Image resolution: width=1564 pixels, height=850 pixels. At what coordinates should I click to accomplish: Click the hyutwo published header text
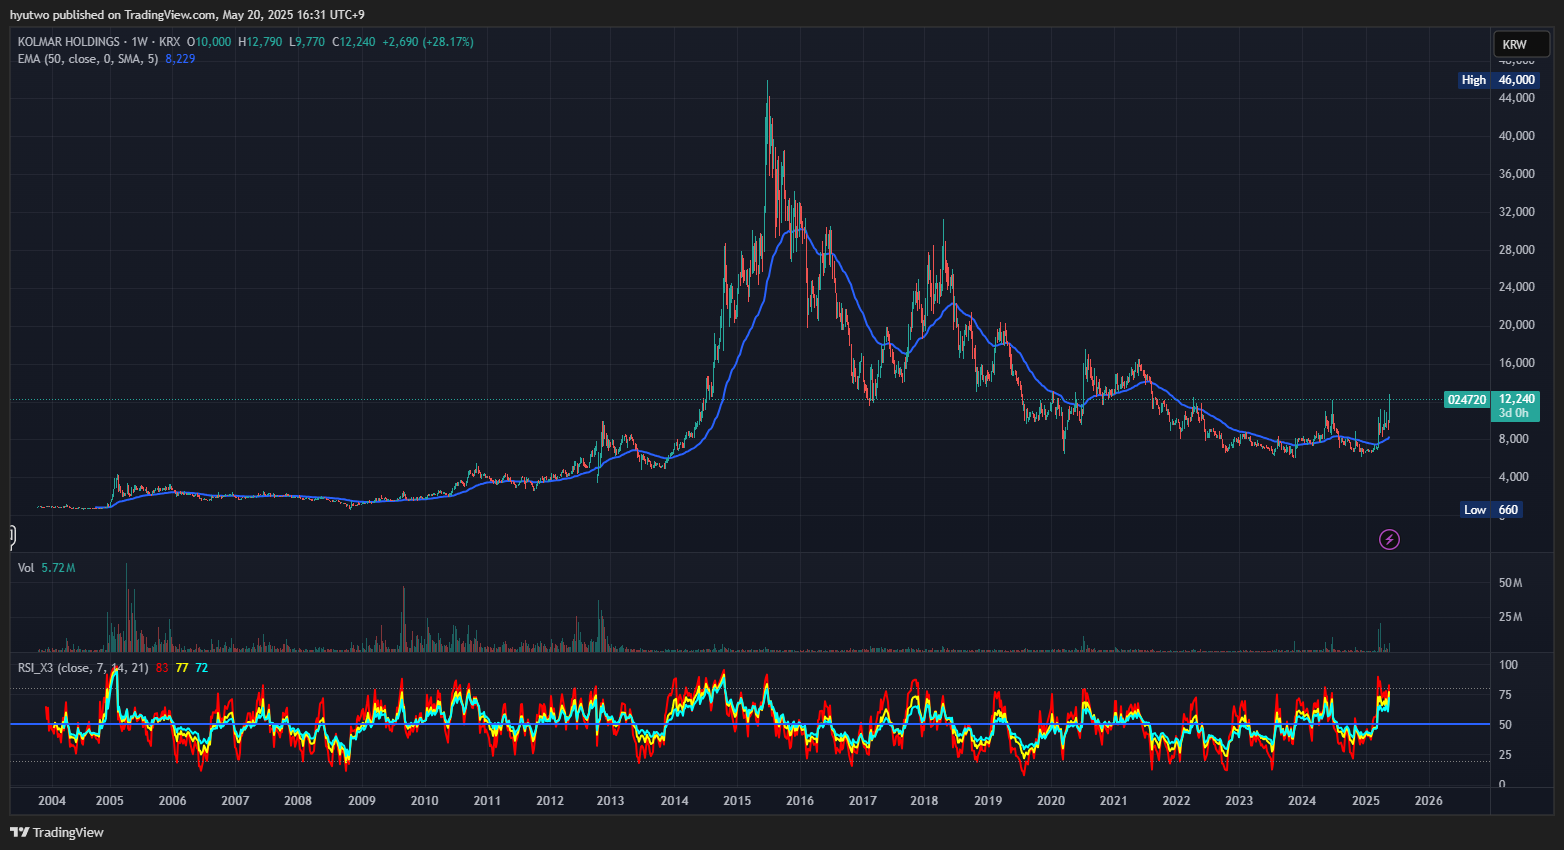point(188,15)
